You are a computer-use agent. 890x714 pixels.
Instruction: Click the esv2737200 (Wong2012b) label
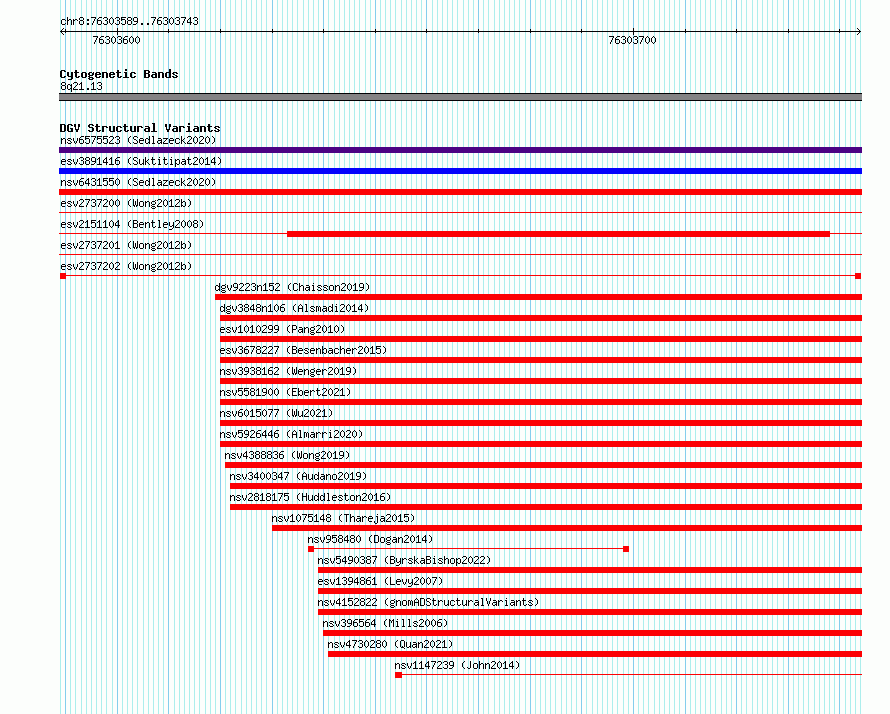(126, 203)
